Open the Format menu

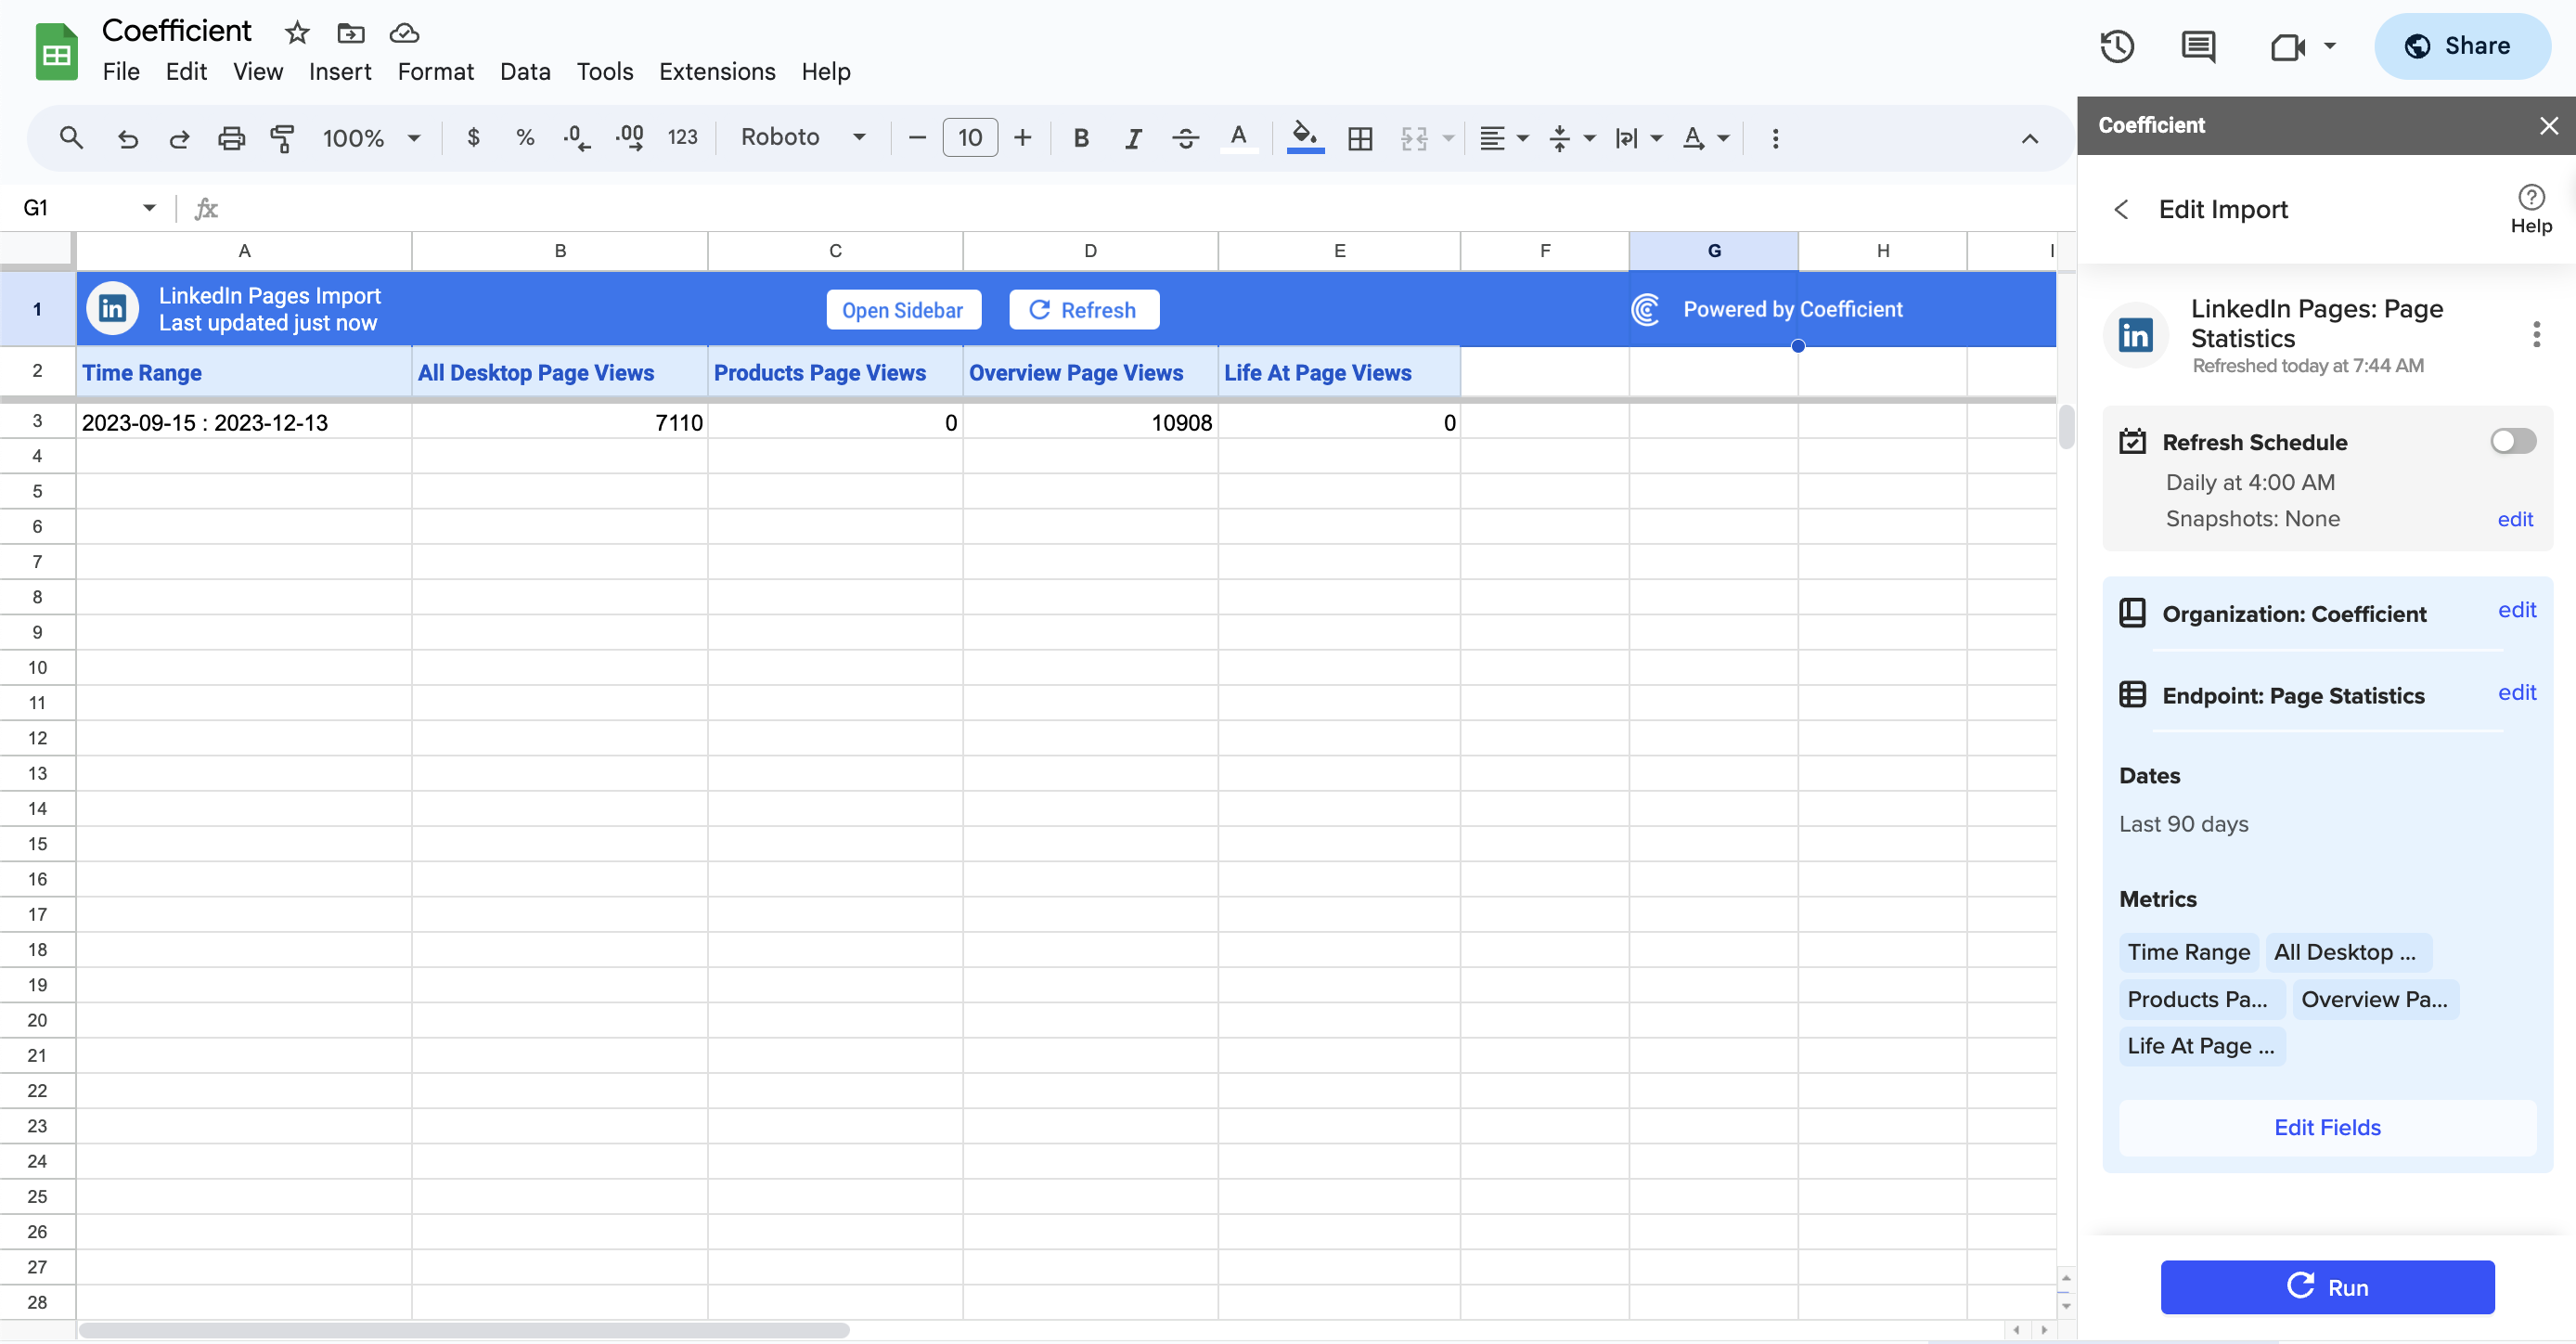point(435,71)
